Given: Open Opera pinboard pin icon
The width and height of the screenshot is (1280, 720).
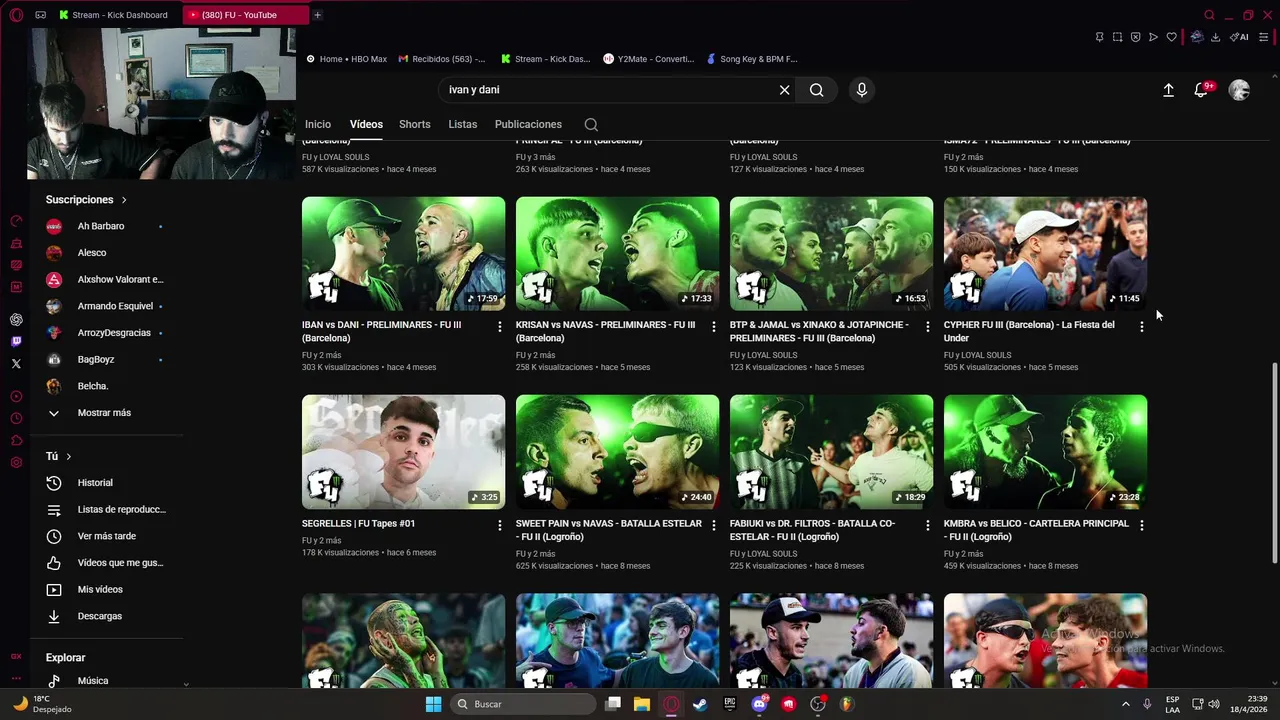Looking at the screenshot, I should click(x=1099, y=37).
